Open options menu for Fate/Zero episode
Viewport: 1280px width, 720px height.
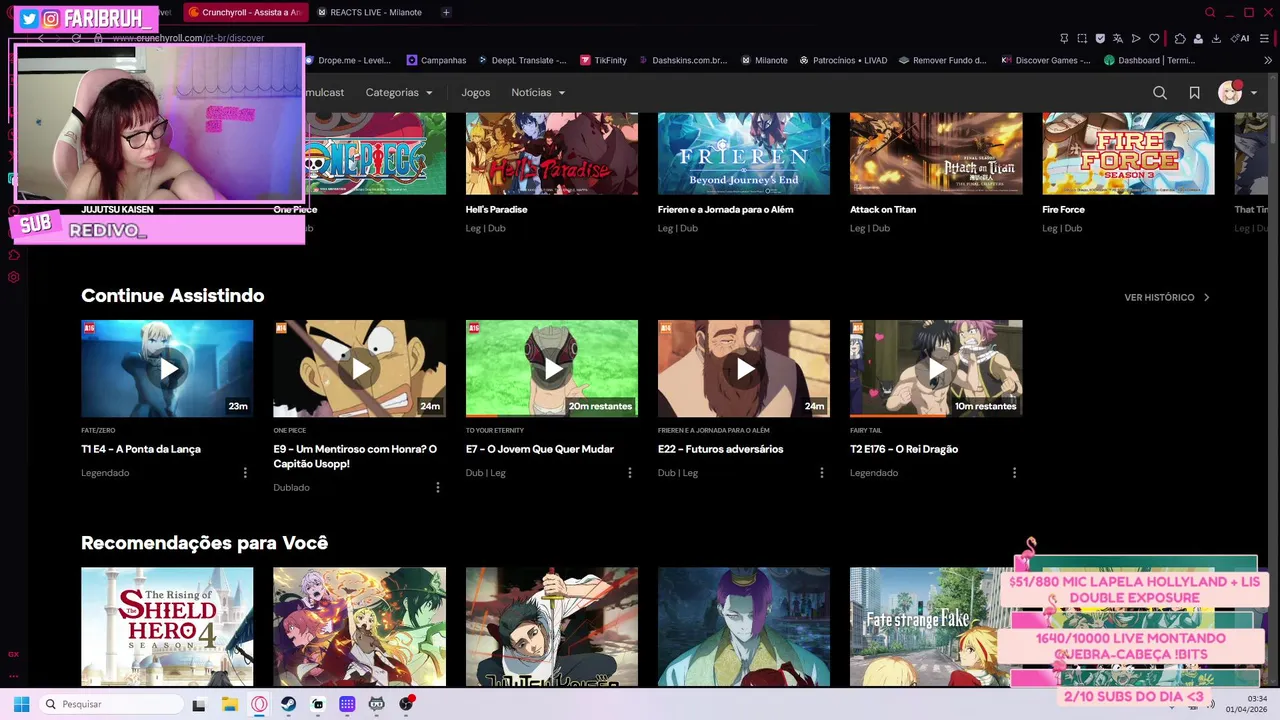point(245,473)
